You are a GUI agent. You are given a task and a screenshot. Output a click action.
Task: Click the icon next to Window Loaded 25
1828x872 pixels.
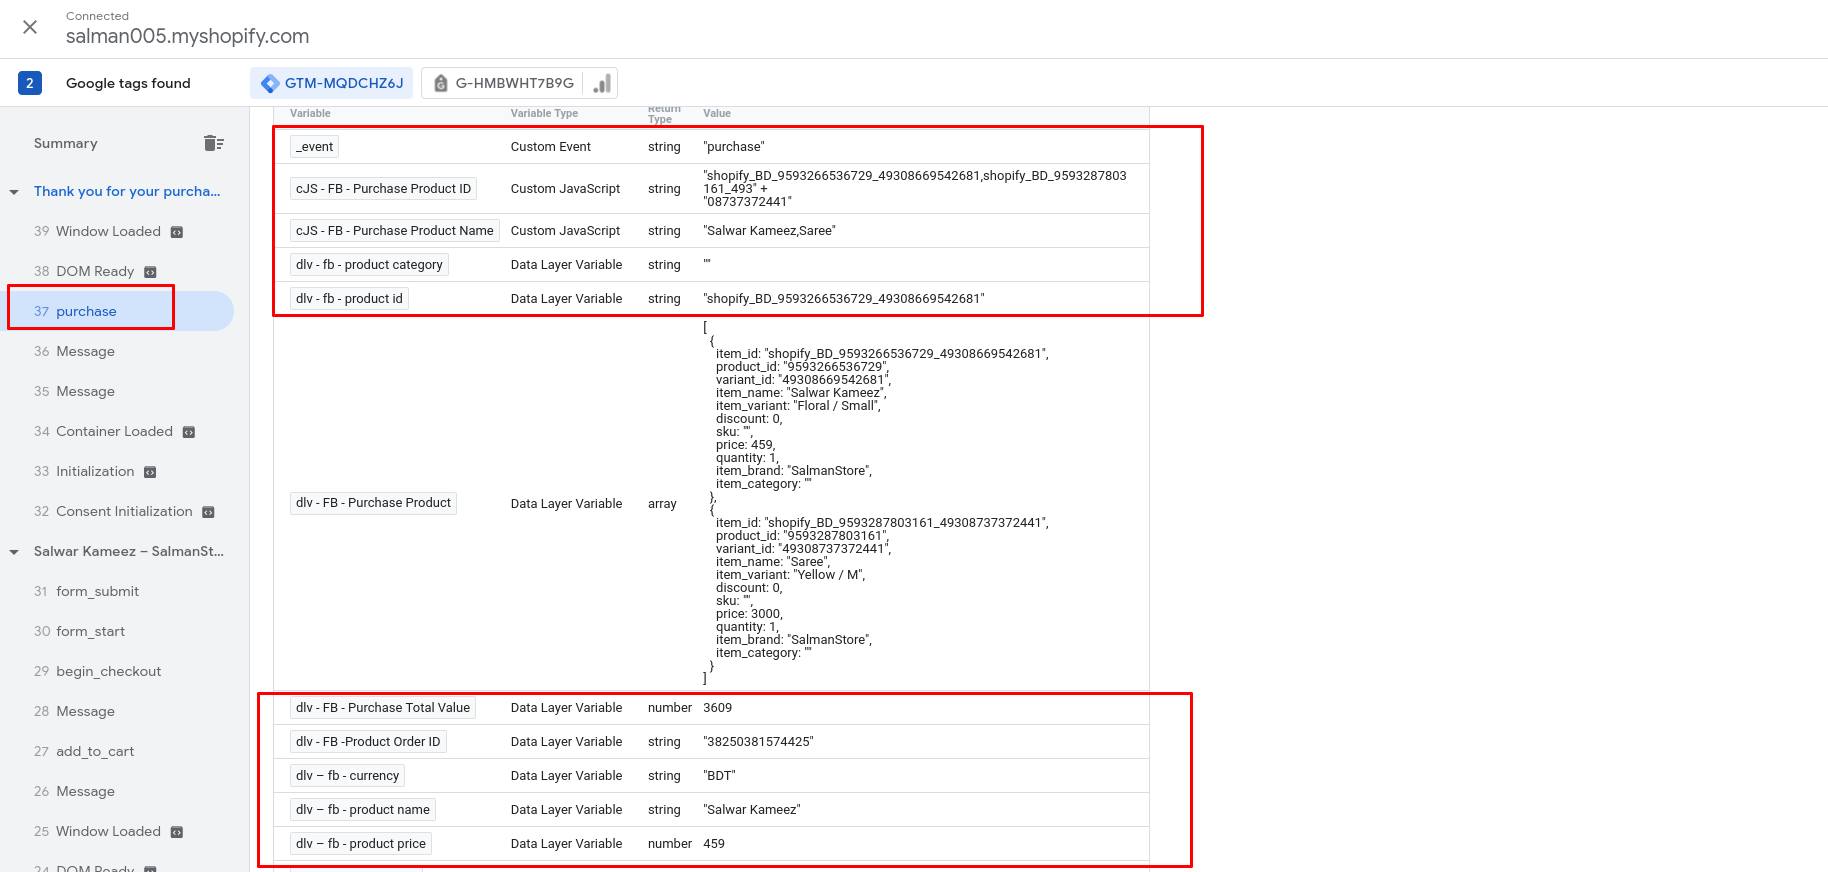[x=177, y=832]
